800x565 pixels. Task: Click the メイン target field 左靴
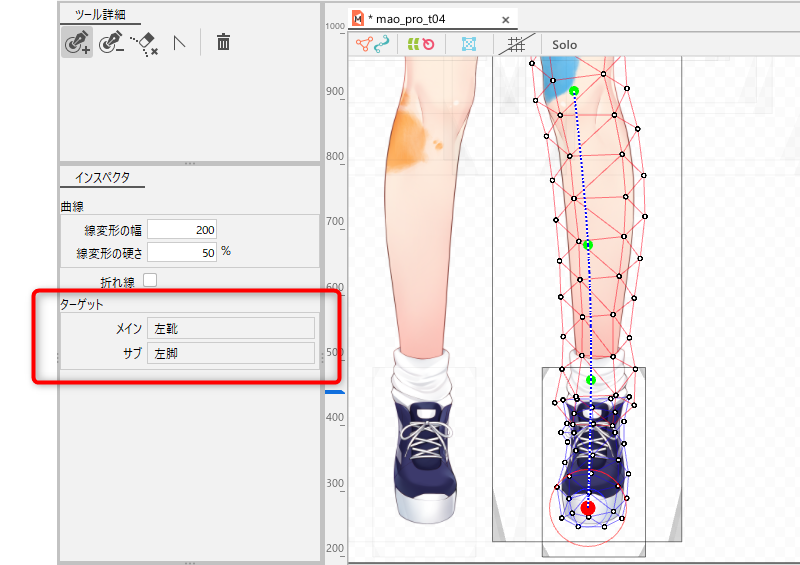tap(230, 328)
